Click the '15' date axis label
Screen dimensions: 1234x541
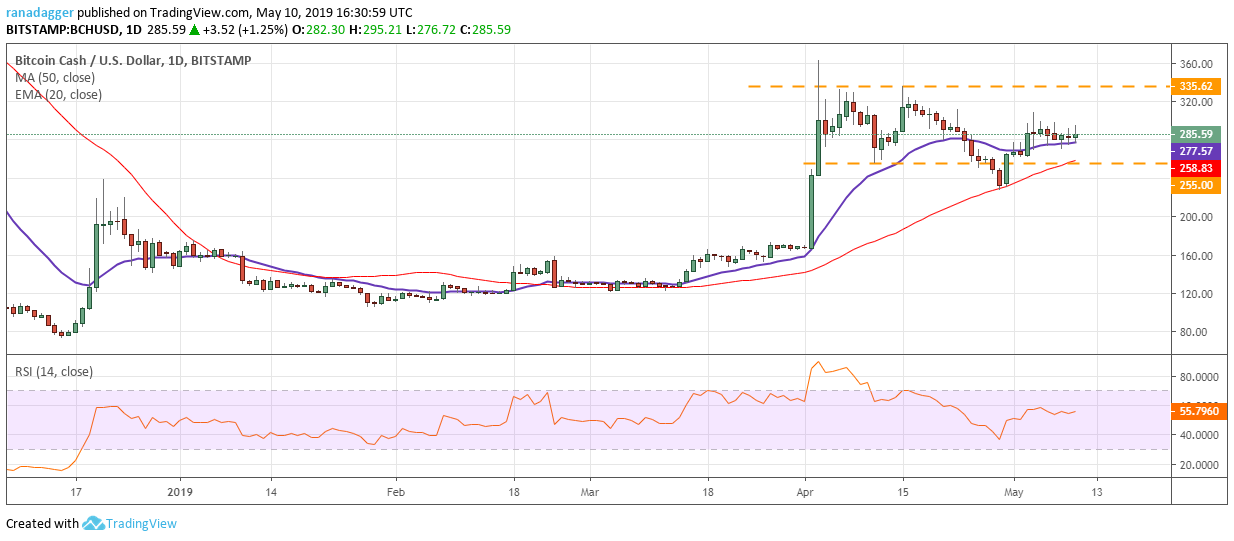903,493
